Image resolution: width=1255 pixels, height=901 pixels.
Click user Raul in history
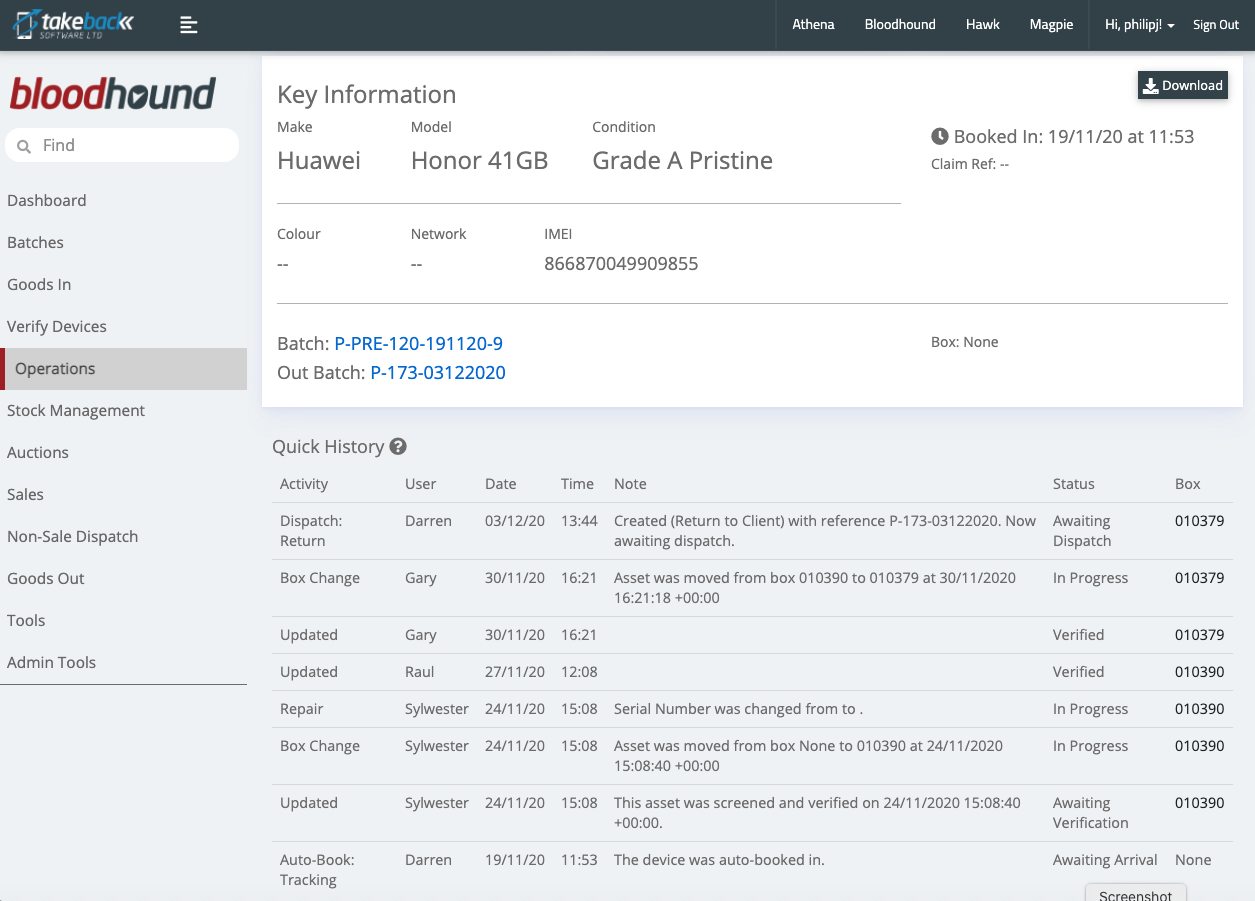421,672
